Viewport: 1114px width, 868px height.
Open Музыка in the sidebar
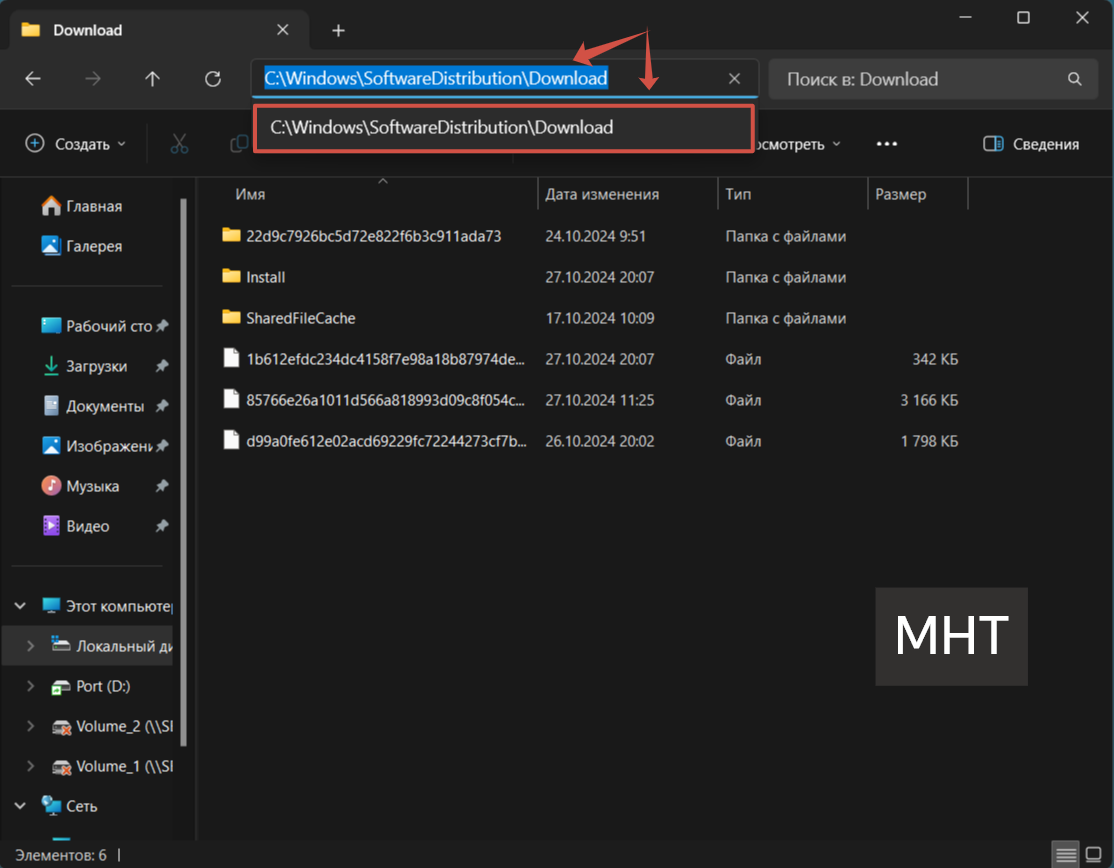point(92,487)
